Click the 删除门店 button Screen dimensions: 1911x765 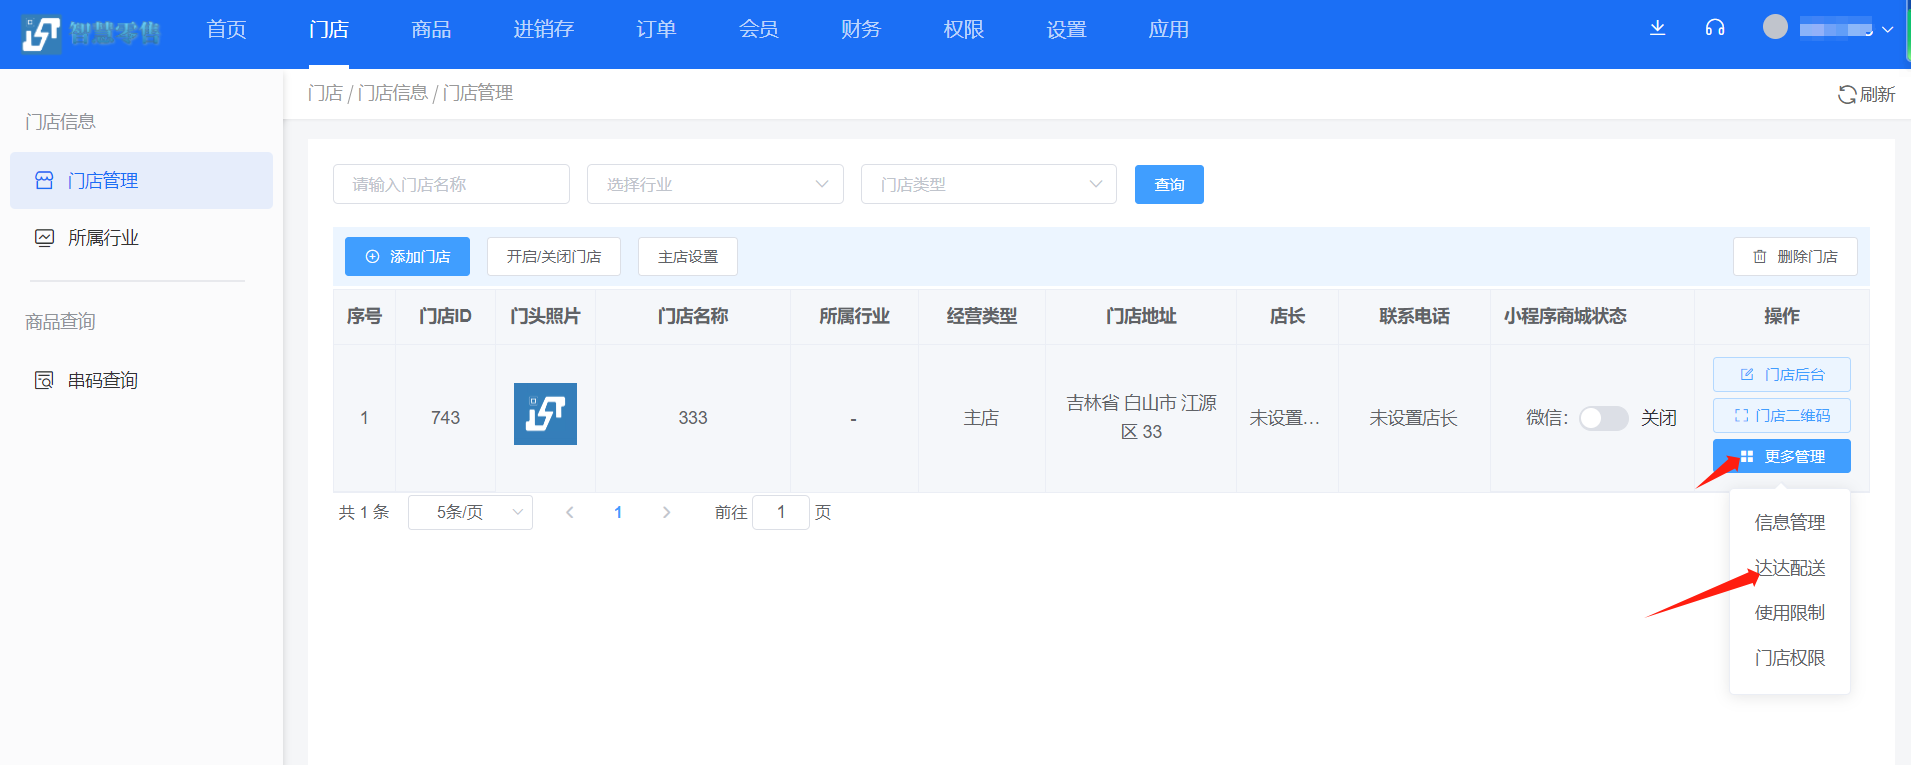(x=1794, y=257)
